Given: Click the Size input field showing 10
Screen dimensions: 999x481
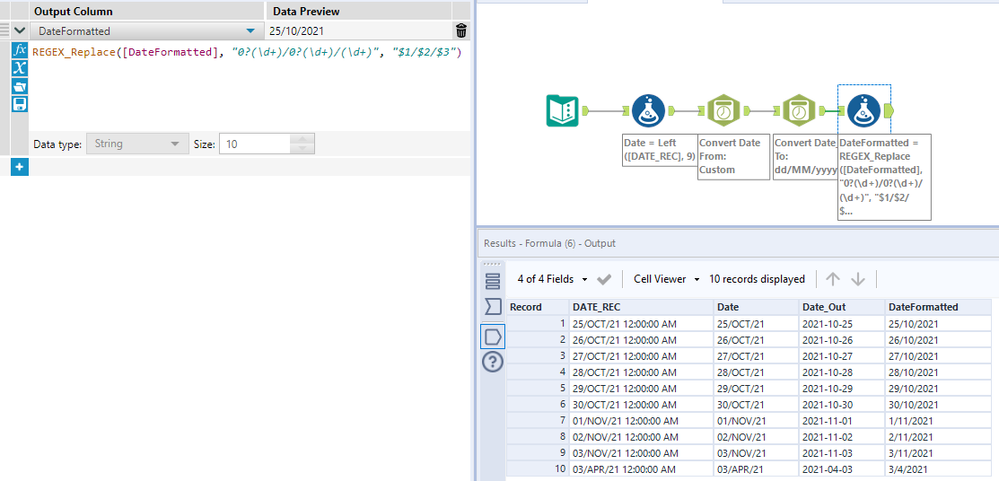Looking at the screenshot, I should tap(255, 144).
